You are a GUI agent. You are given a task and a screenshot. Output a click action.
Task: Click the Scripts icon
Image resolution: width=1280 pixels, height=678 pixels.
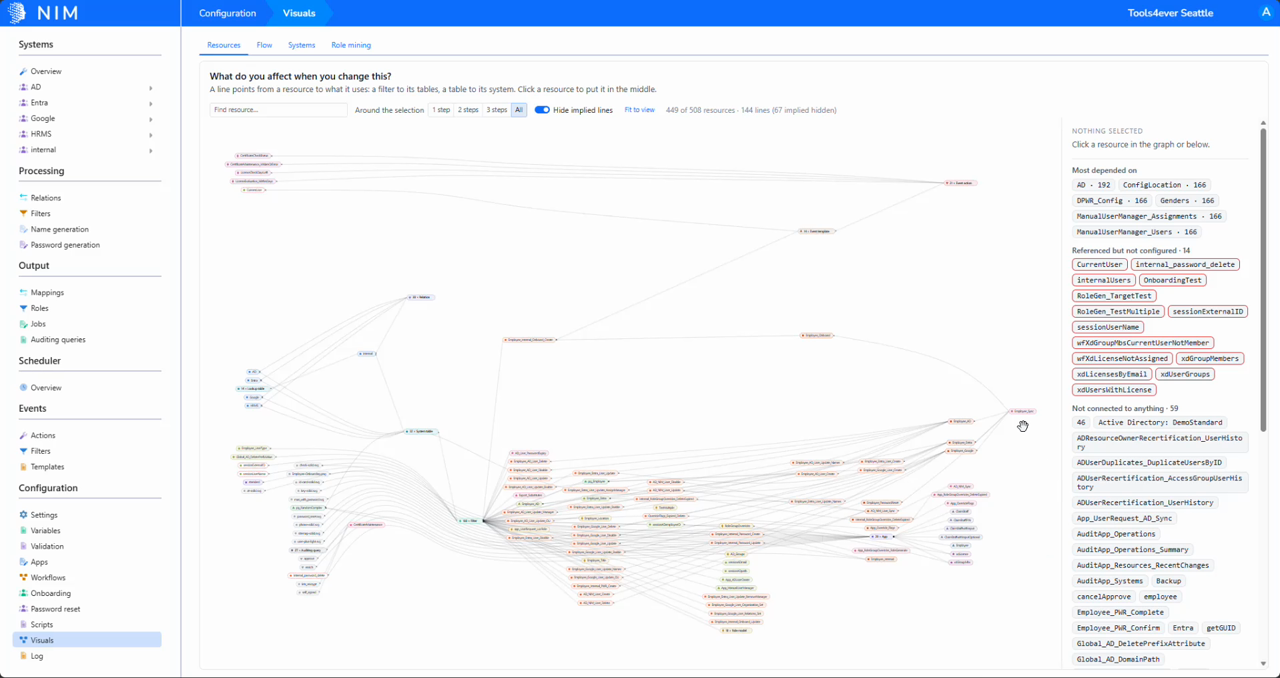point(23,624)
